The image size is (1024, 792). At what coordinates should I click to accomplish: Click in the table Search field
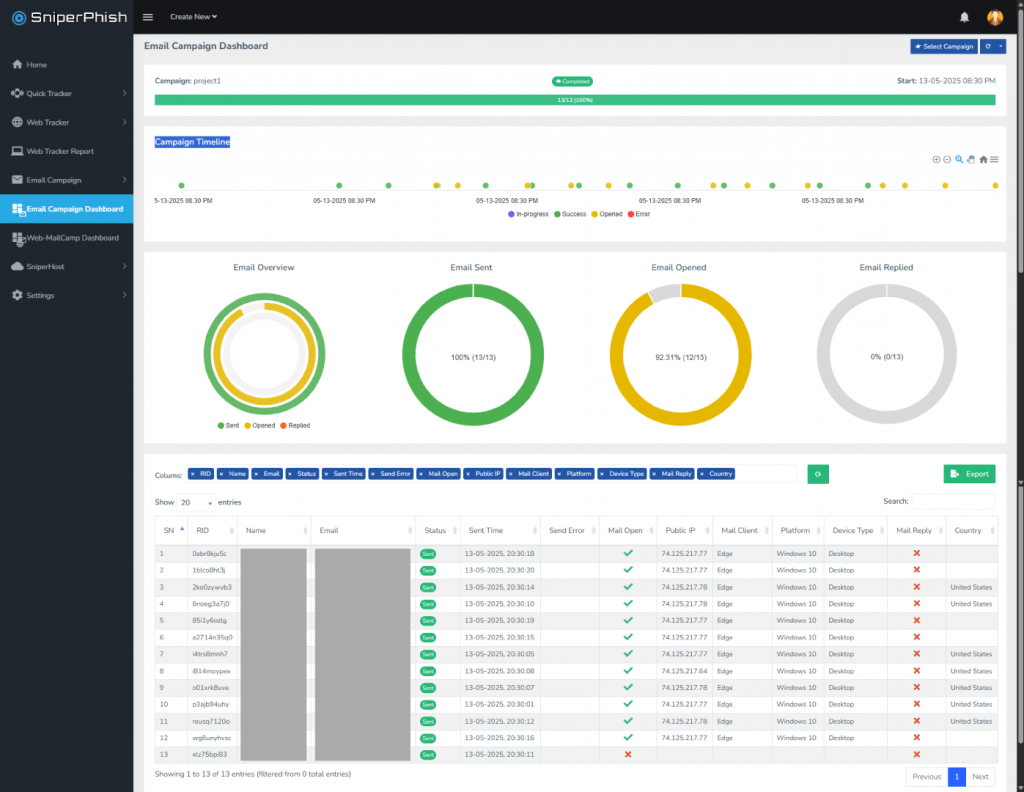pos(953,501)
